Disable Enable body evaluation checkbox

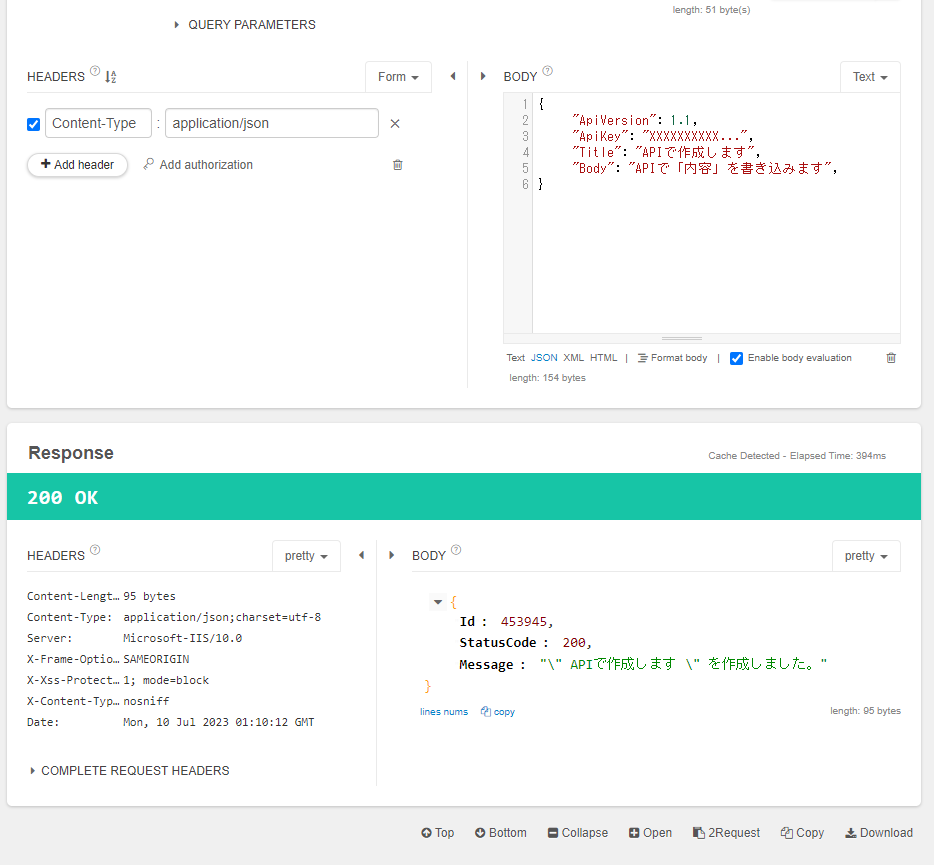[x=736, y=358]
